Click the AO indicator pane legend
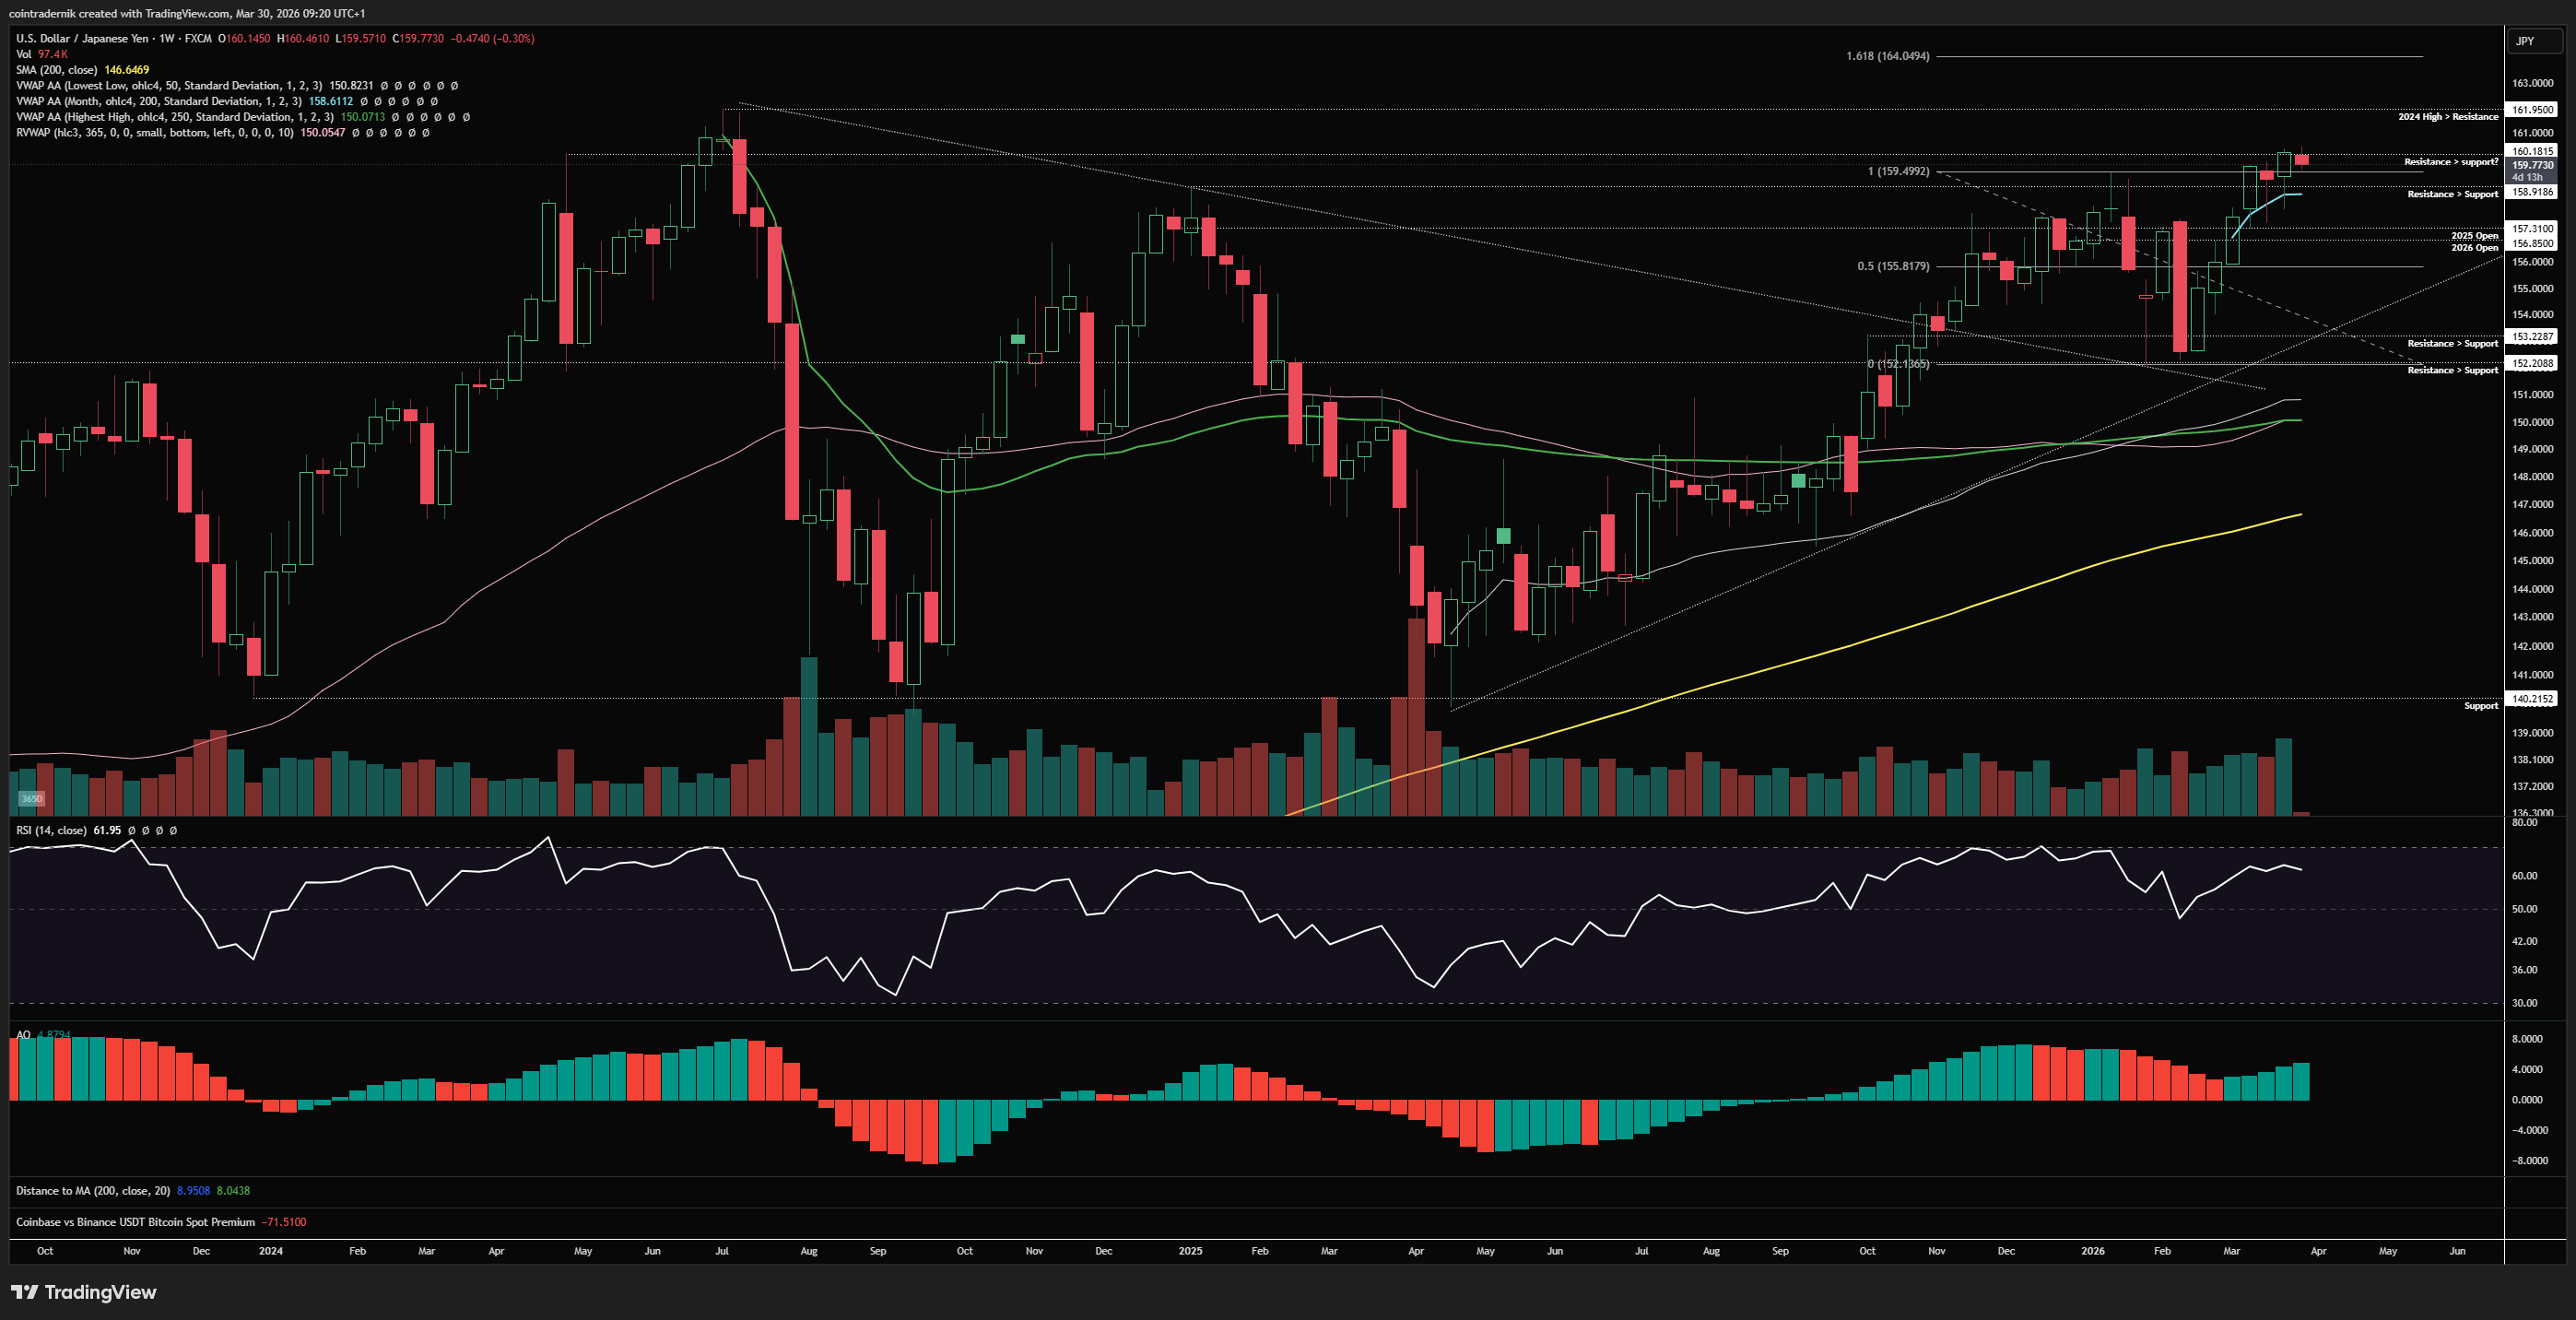This screenshot has height=1320, width=2576. (x=23, y=1035)
